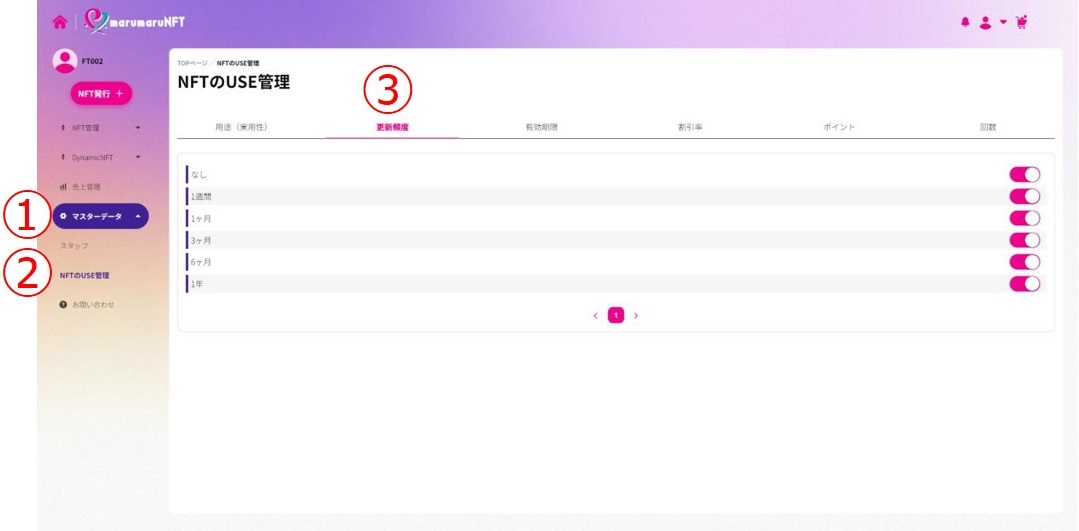Click the 1ヶ月 row label
The width and height of the screenshot is (1079, 531).
(201, 219)
